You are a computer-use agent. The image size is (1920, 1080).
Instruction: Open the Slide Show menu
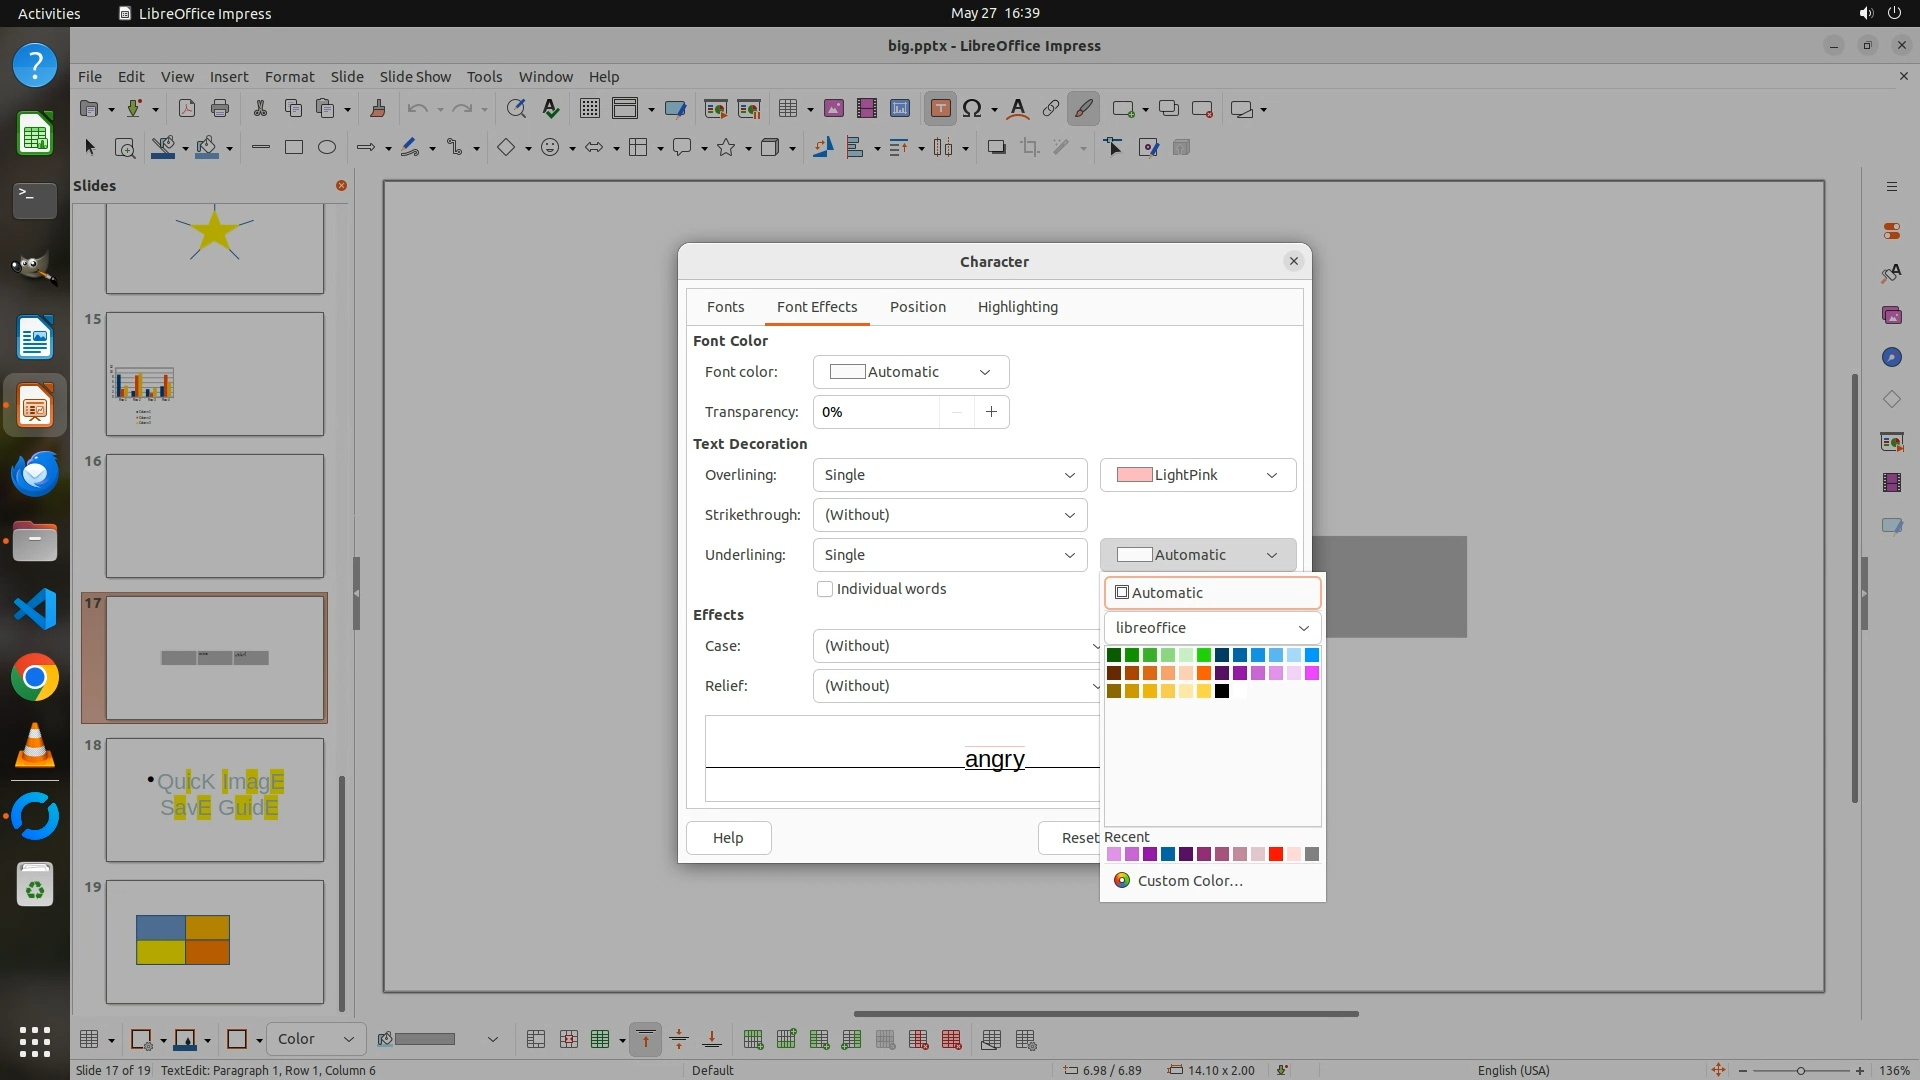[x=414, y=77]
